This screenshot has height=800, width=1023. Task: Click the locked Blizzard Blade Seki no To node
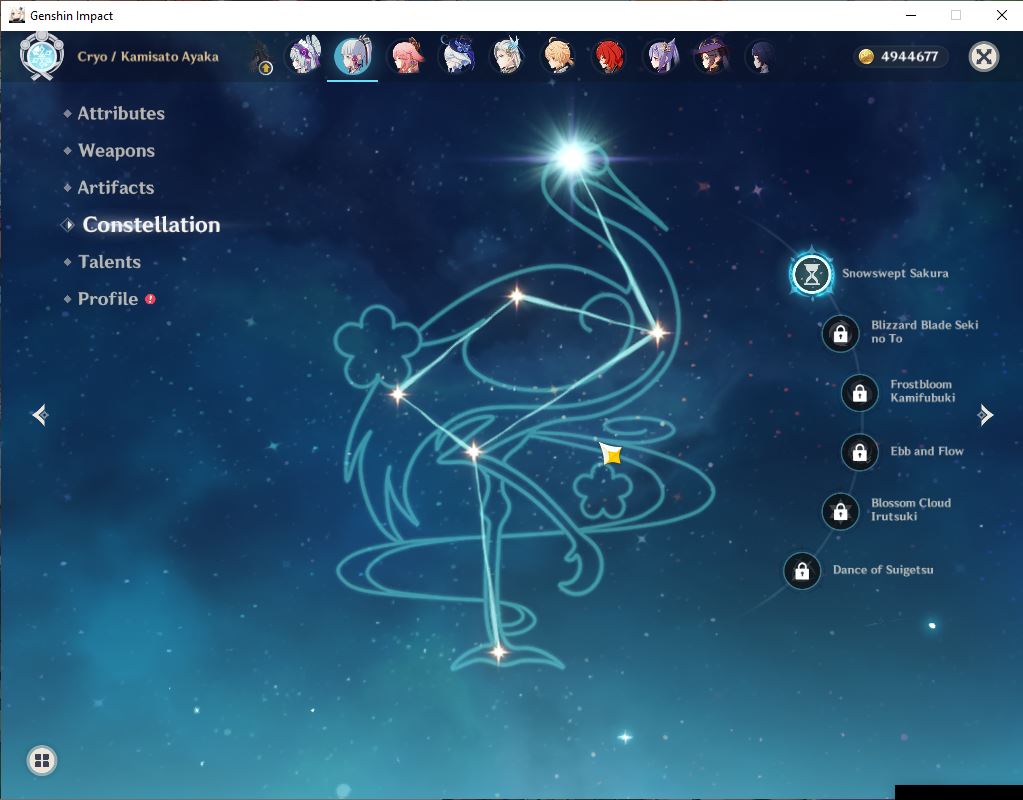[840, 334]
